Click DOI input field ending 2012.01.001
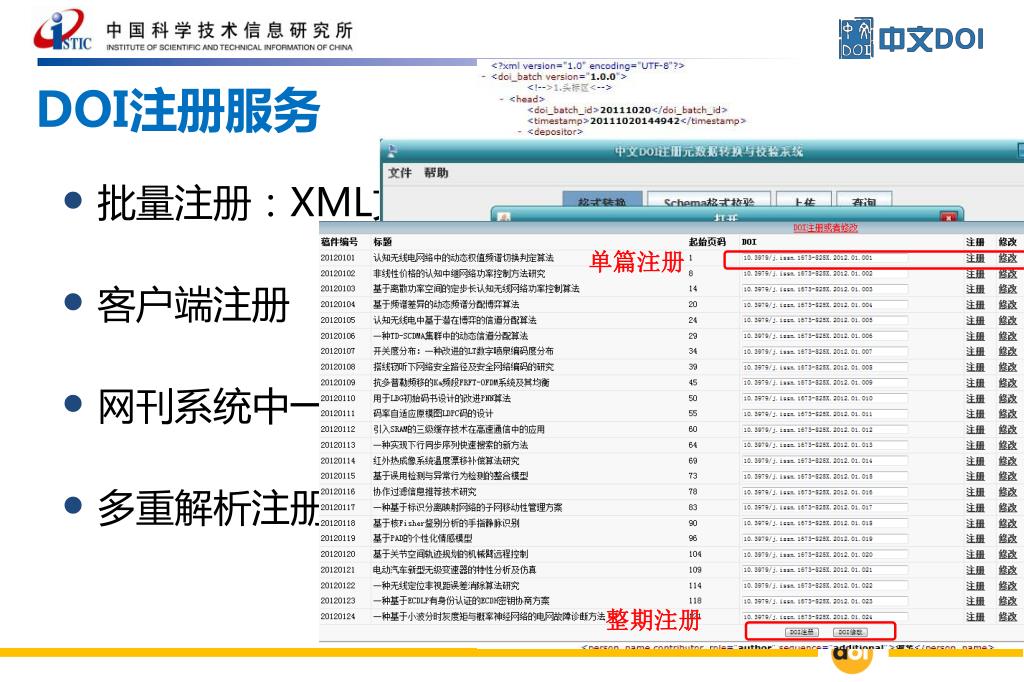Screen dimensions: 1024x682 [x=824, y=258]
